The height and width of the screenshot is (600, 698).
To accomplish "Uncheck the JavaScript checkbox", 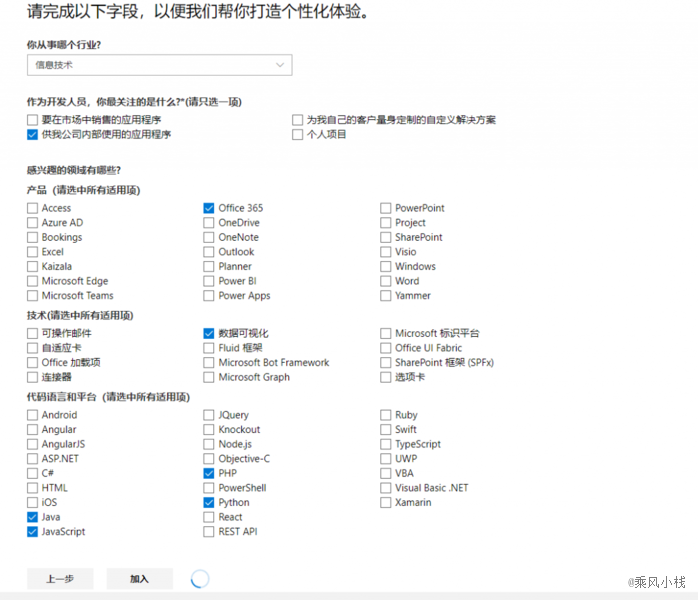I will 32,532.
